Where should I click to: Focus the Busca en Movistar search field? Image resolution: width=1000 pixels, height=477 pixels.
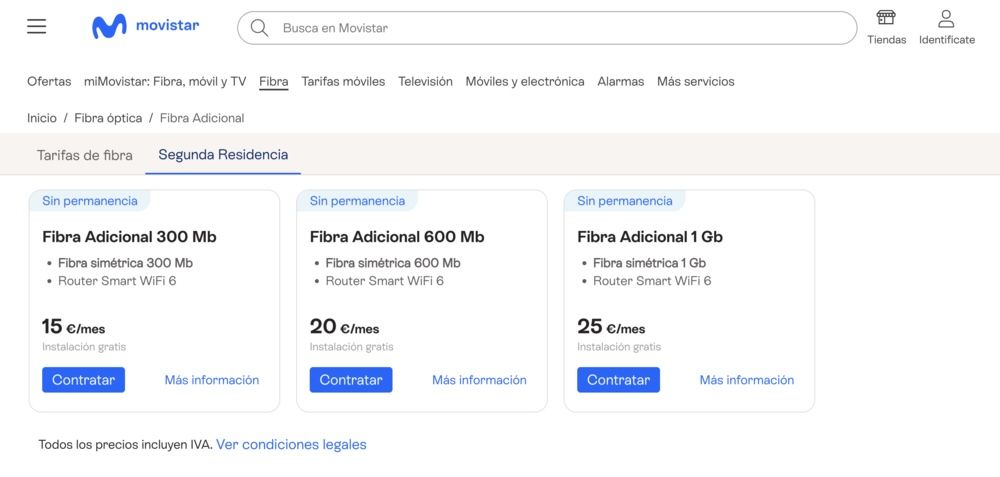(547, 28)
